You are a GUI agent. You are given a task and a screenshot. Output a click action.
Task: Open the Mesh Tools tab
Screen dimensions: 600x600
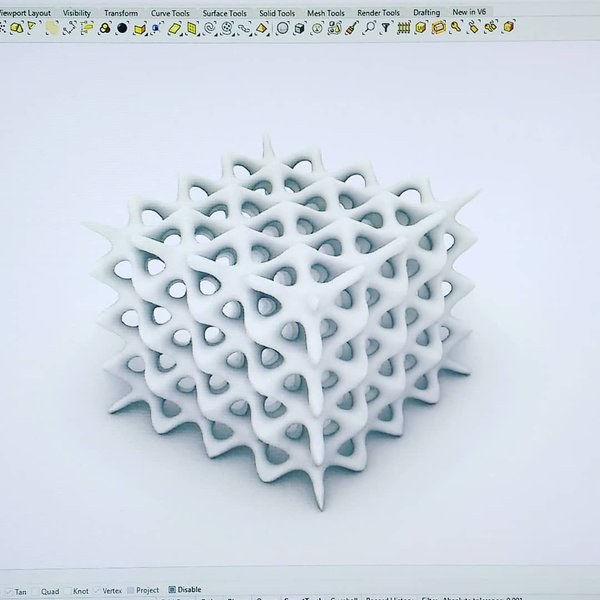click(x=326, y=13)
